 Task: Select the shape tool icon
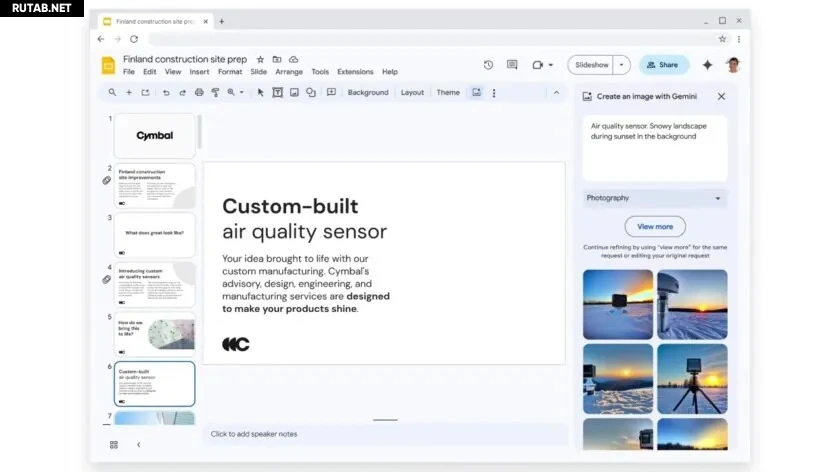click(310, 93)
